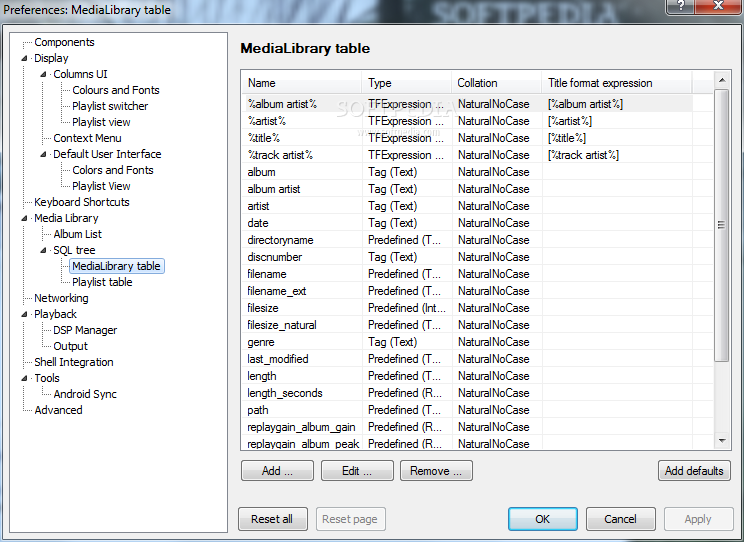Image resolution: width=744 pixels, height=542 pixels.
Task: Select the Album List page
Action: (77, 234)
